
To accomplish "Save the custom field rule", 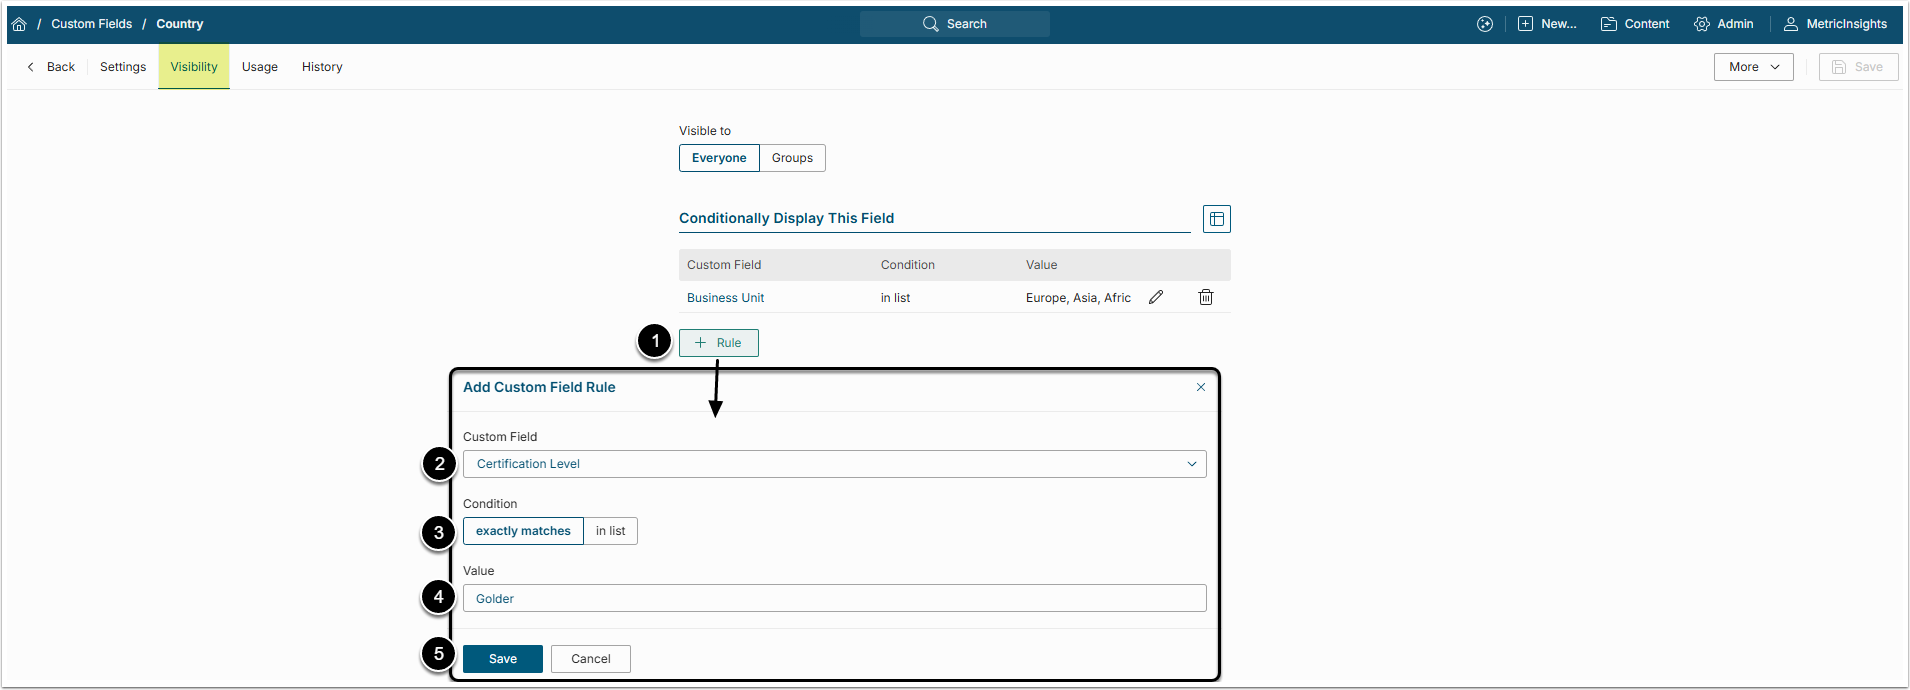I will click(503, 659).
